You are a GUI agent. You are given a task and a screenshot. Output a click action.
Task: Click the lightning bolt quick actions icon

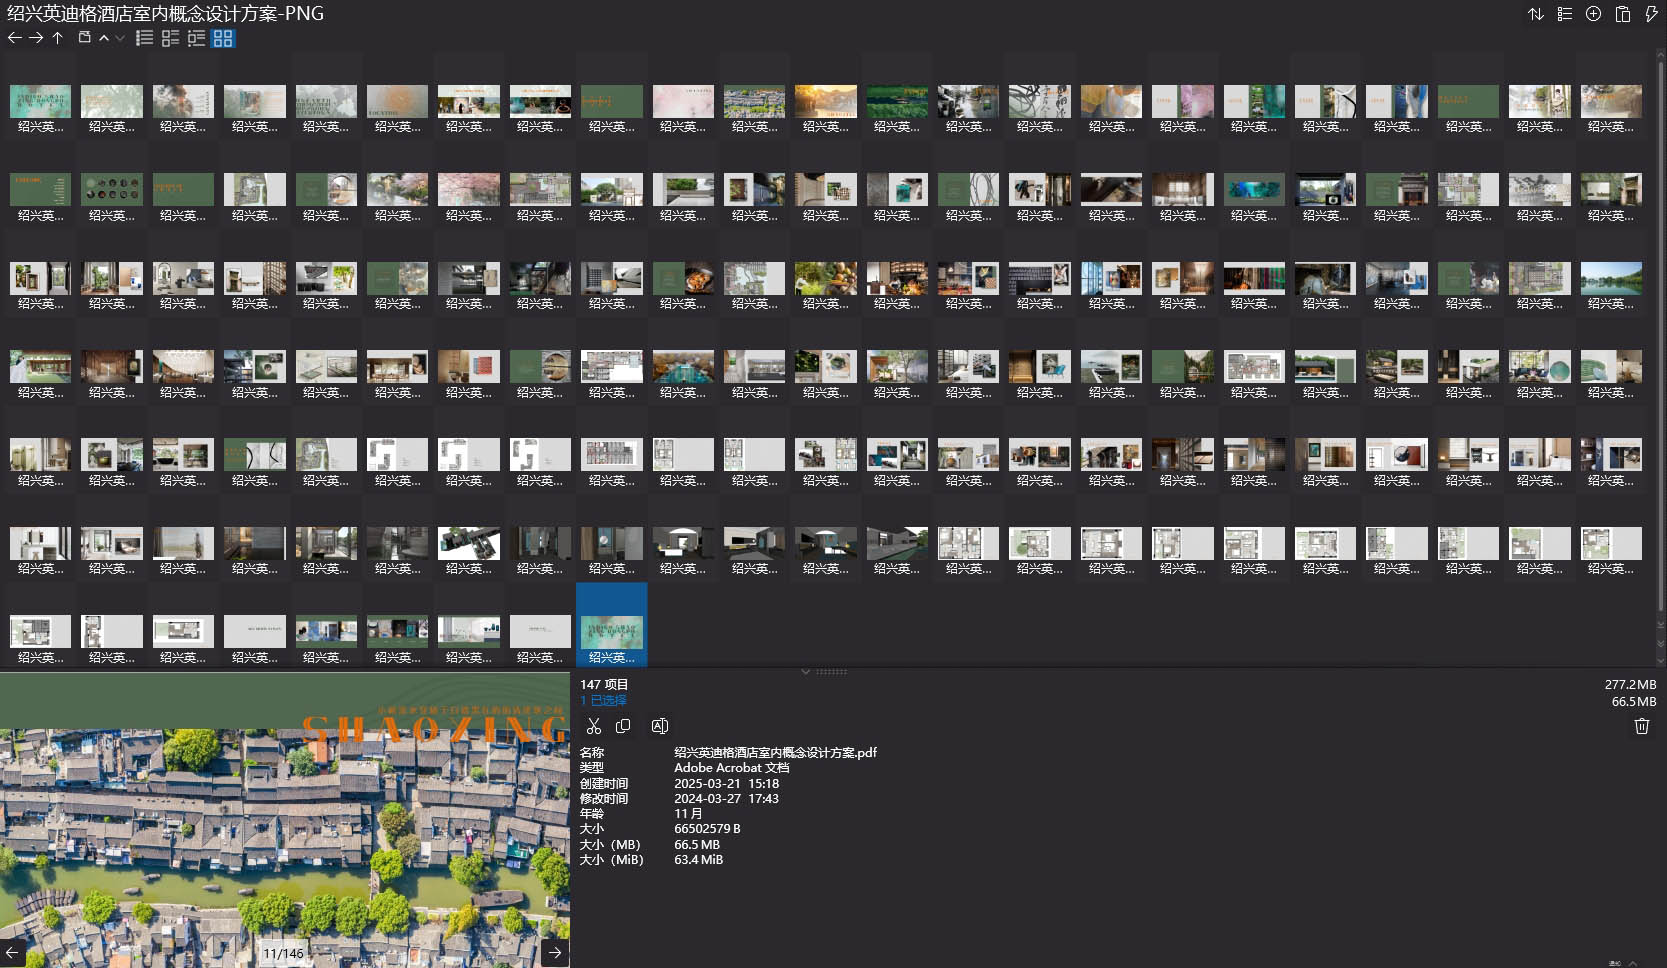click(1651, 14)
